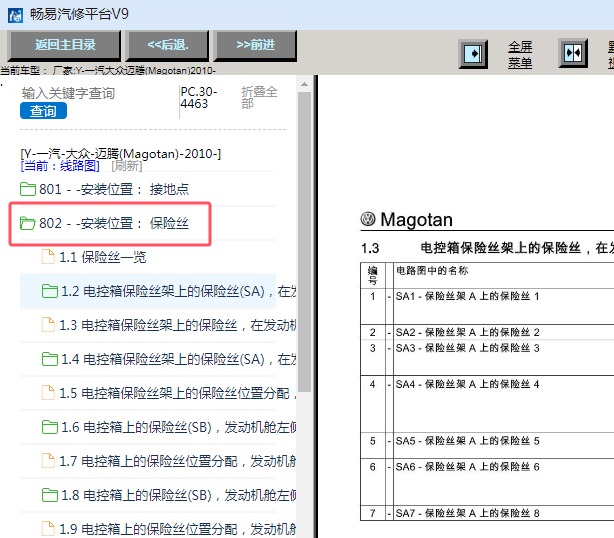Click the 畅易汽修平台 app logo icon
Screen dimensions: 614x538
click(x=15, y=16)
